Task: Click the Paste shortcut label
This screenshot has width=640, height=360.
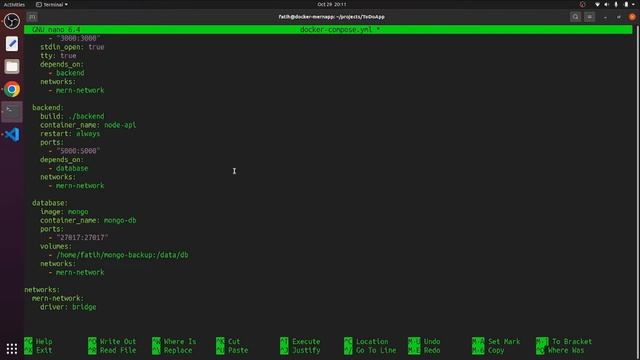Action: (x=238, y=350)
